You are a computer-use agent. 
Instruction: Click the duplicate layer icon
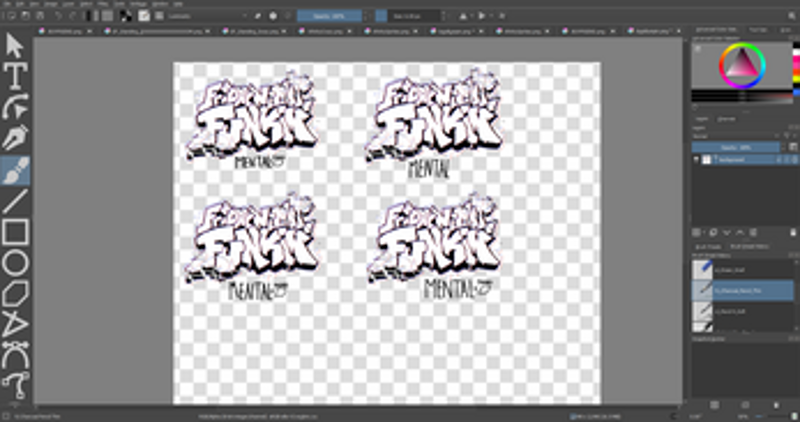pos(713,233)
